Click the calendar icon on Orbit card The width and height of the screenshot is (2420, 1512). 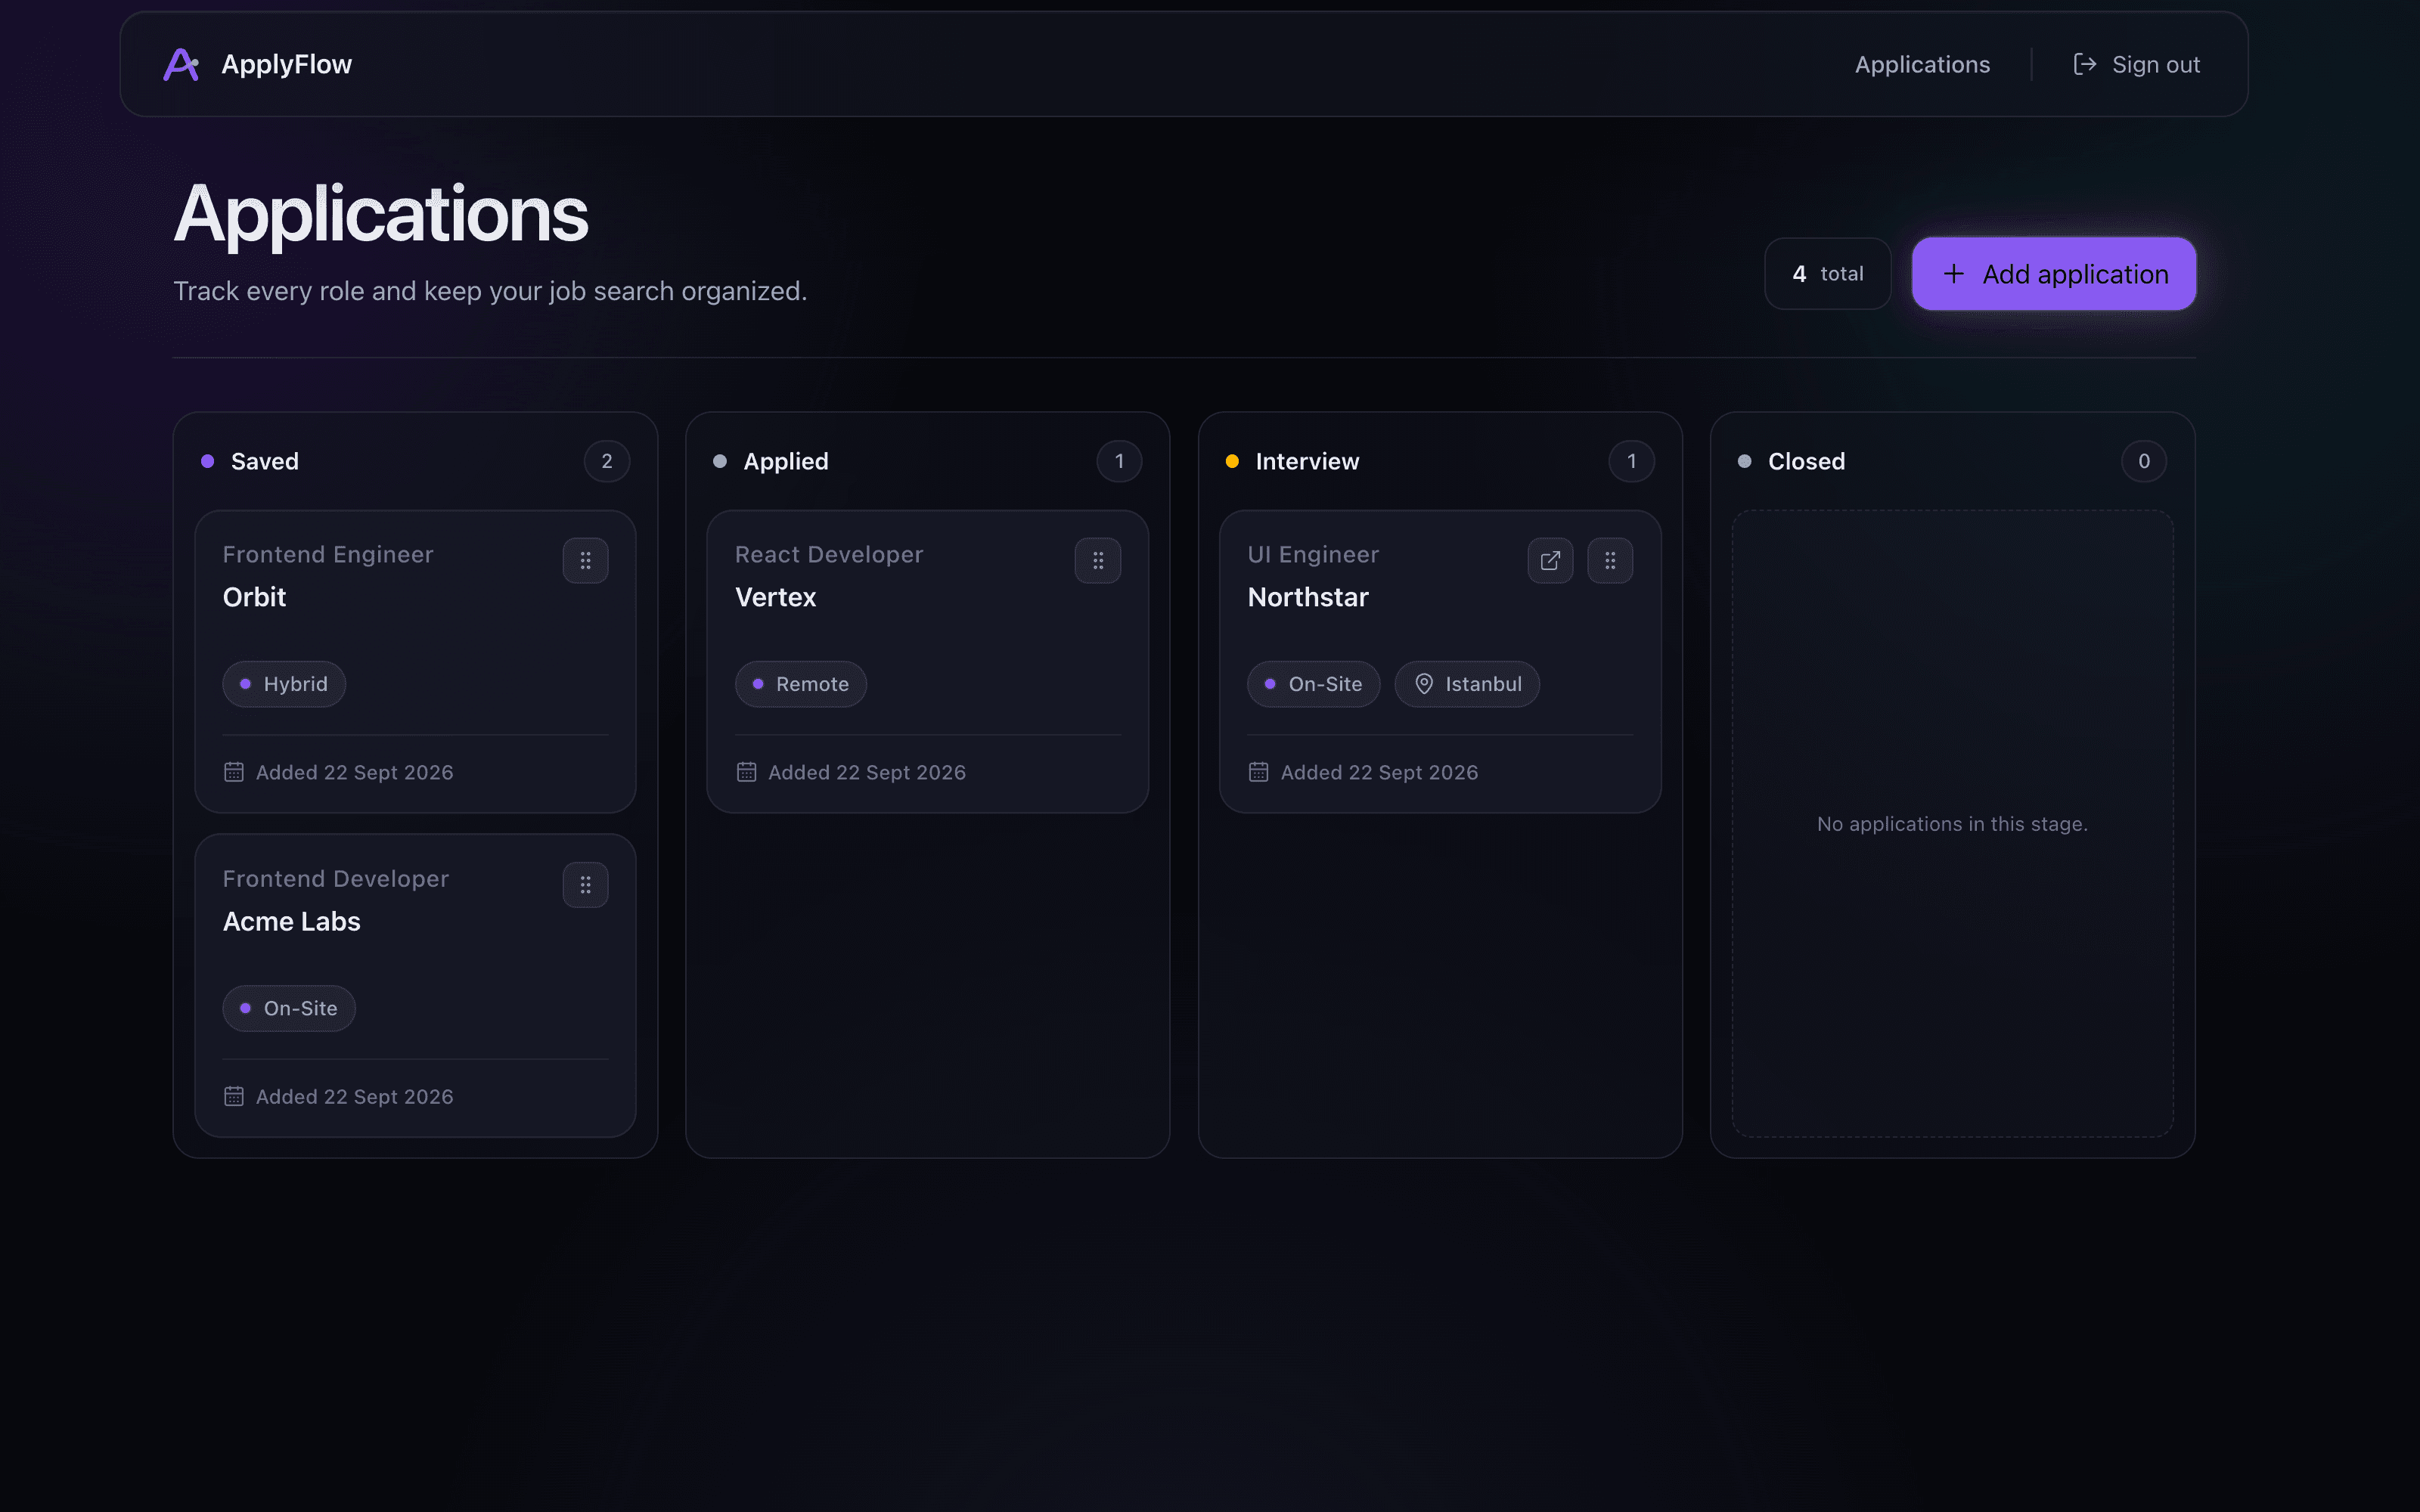point(233,771)
